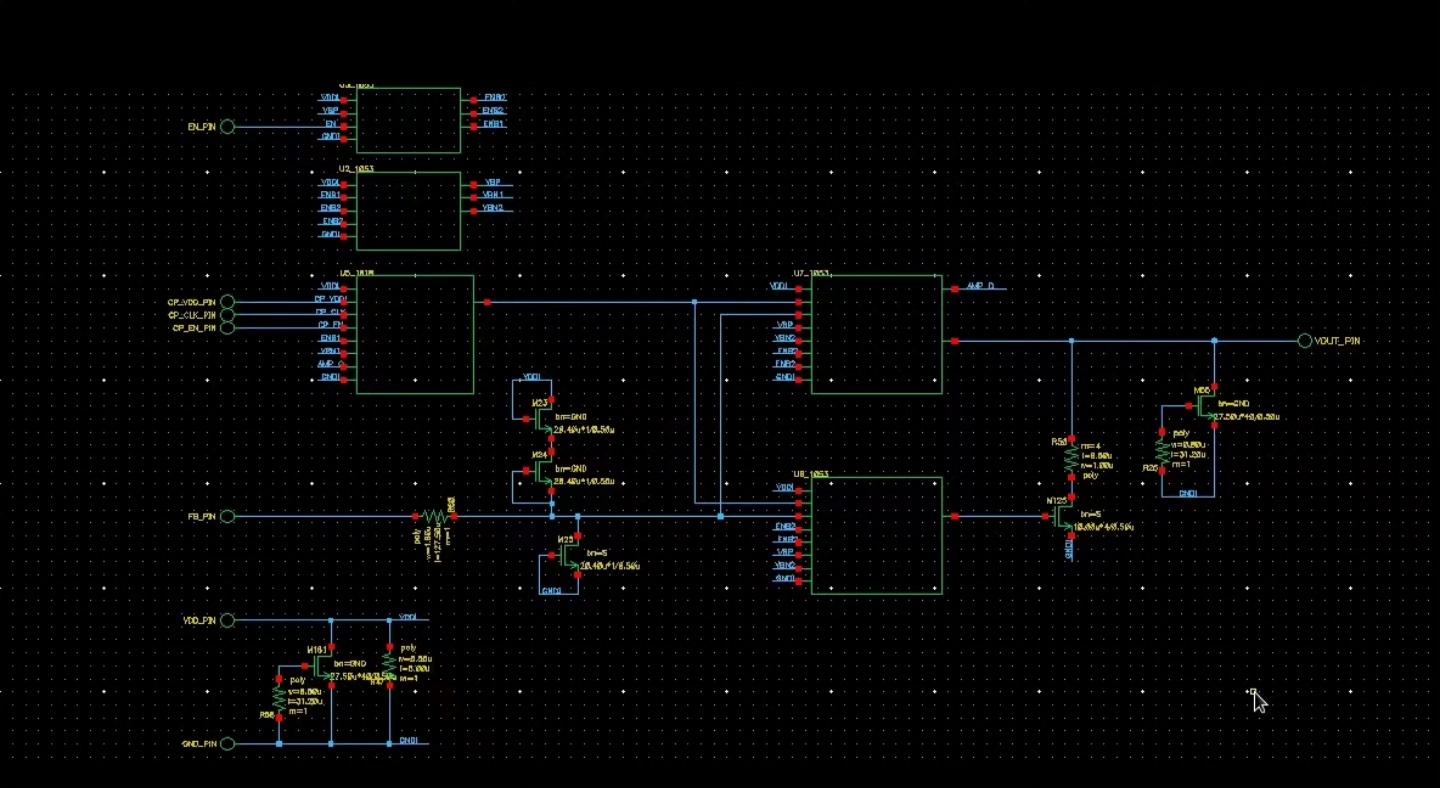Select the transistor below the FB_PIN wire

(569, 556)
